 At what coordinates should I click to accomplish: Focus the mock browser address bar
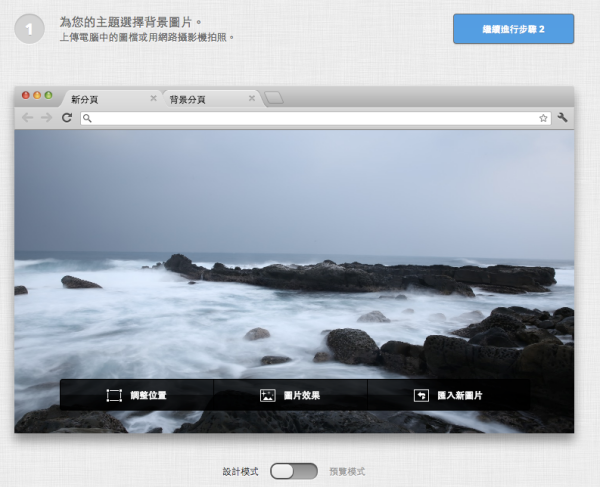pyautogui.click(x=316, y=118)
